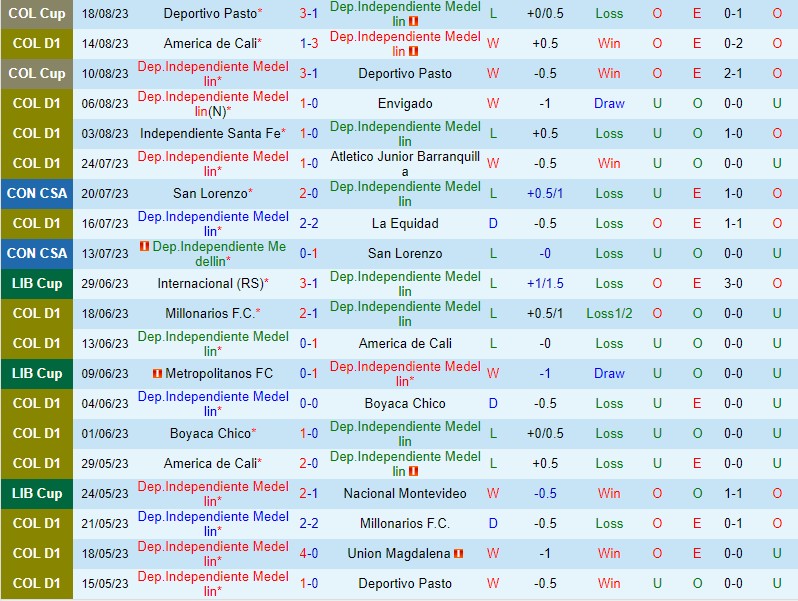Click the 1-3 score on 14/08/23
This screenshot has width=798, height=601.
click(309, 44)
